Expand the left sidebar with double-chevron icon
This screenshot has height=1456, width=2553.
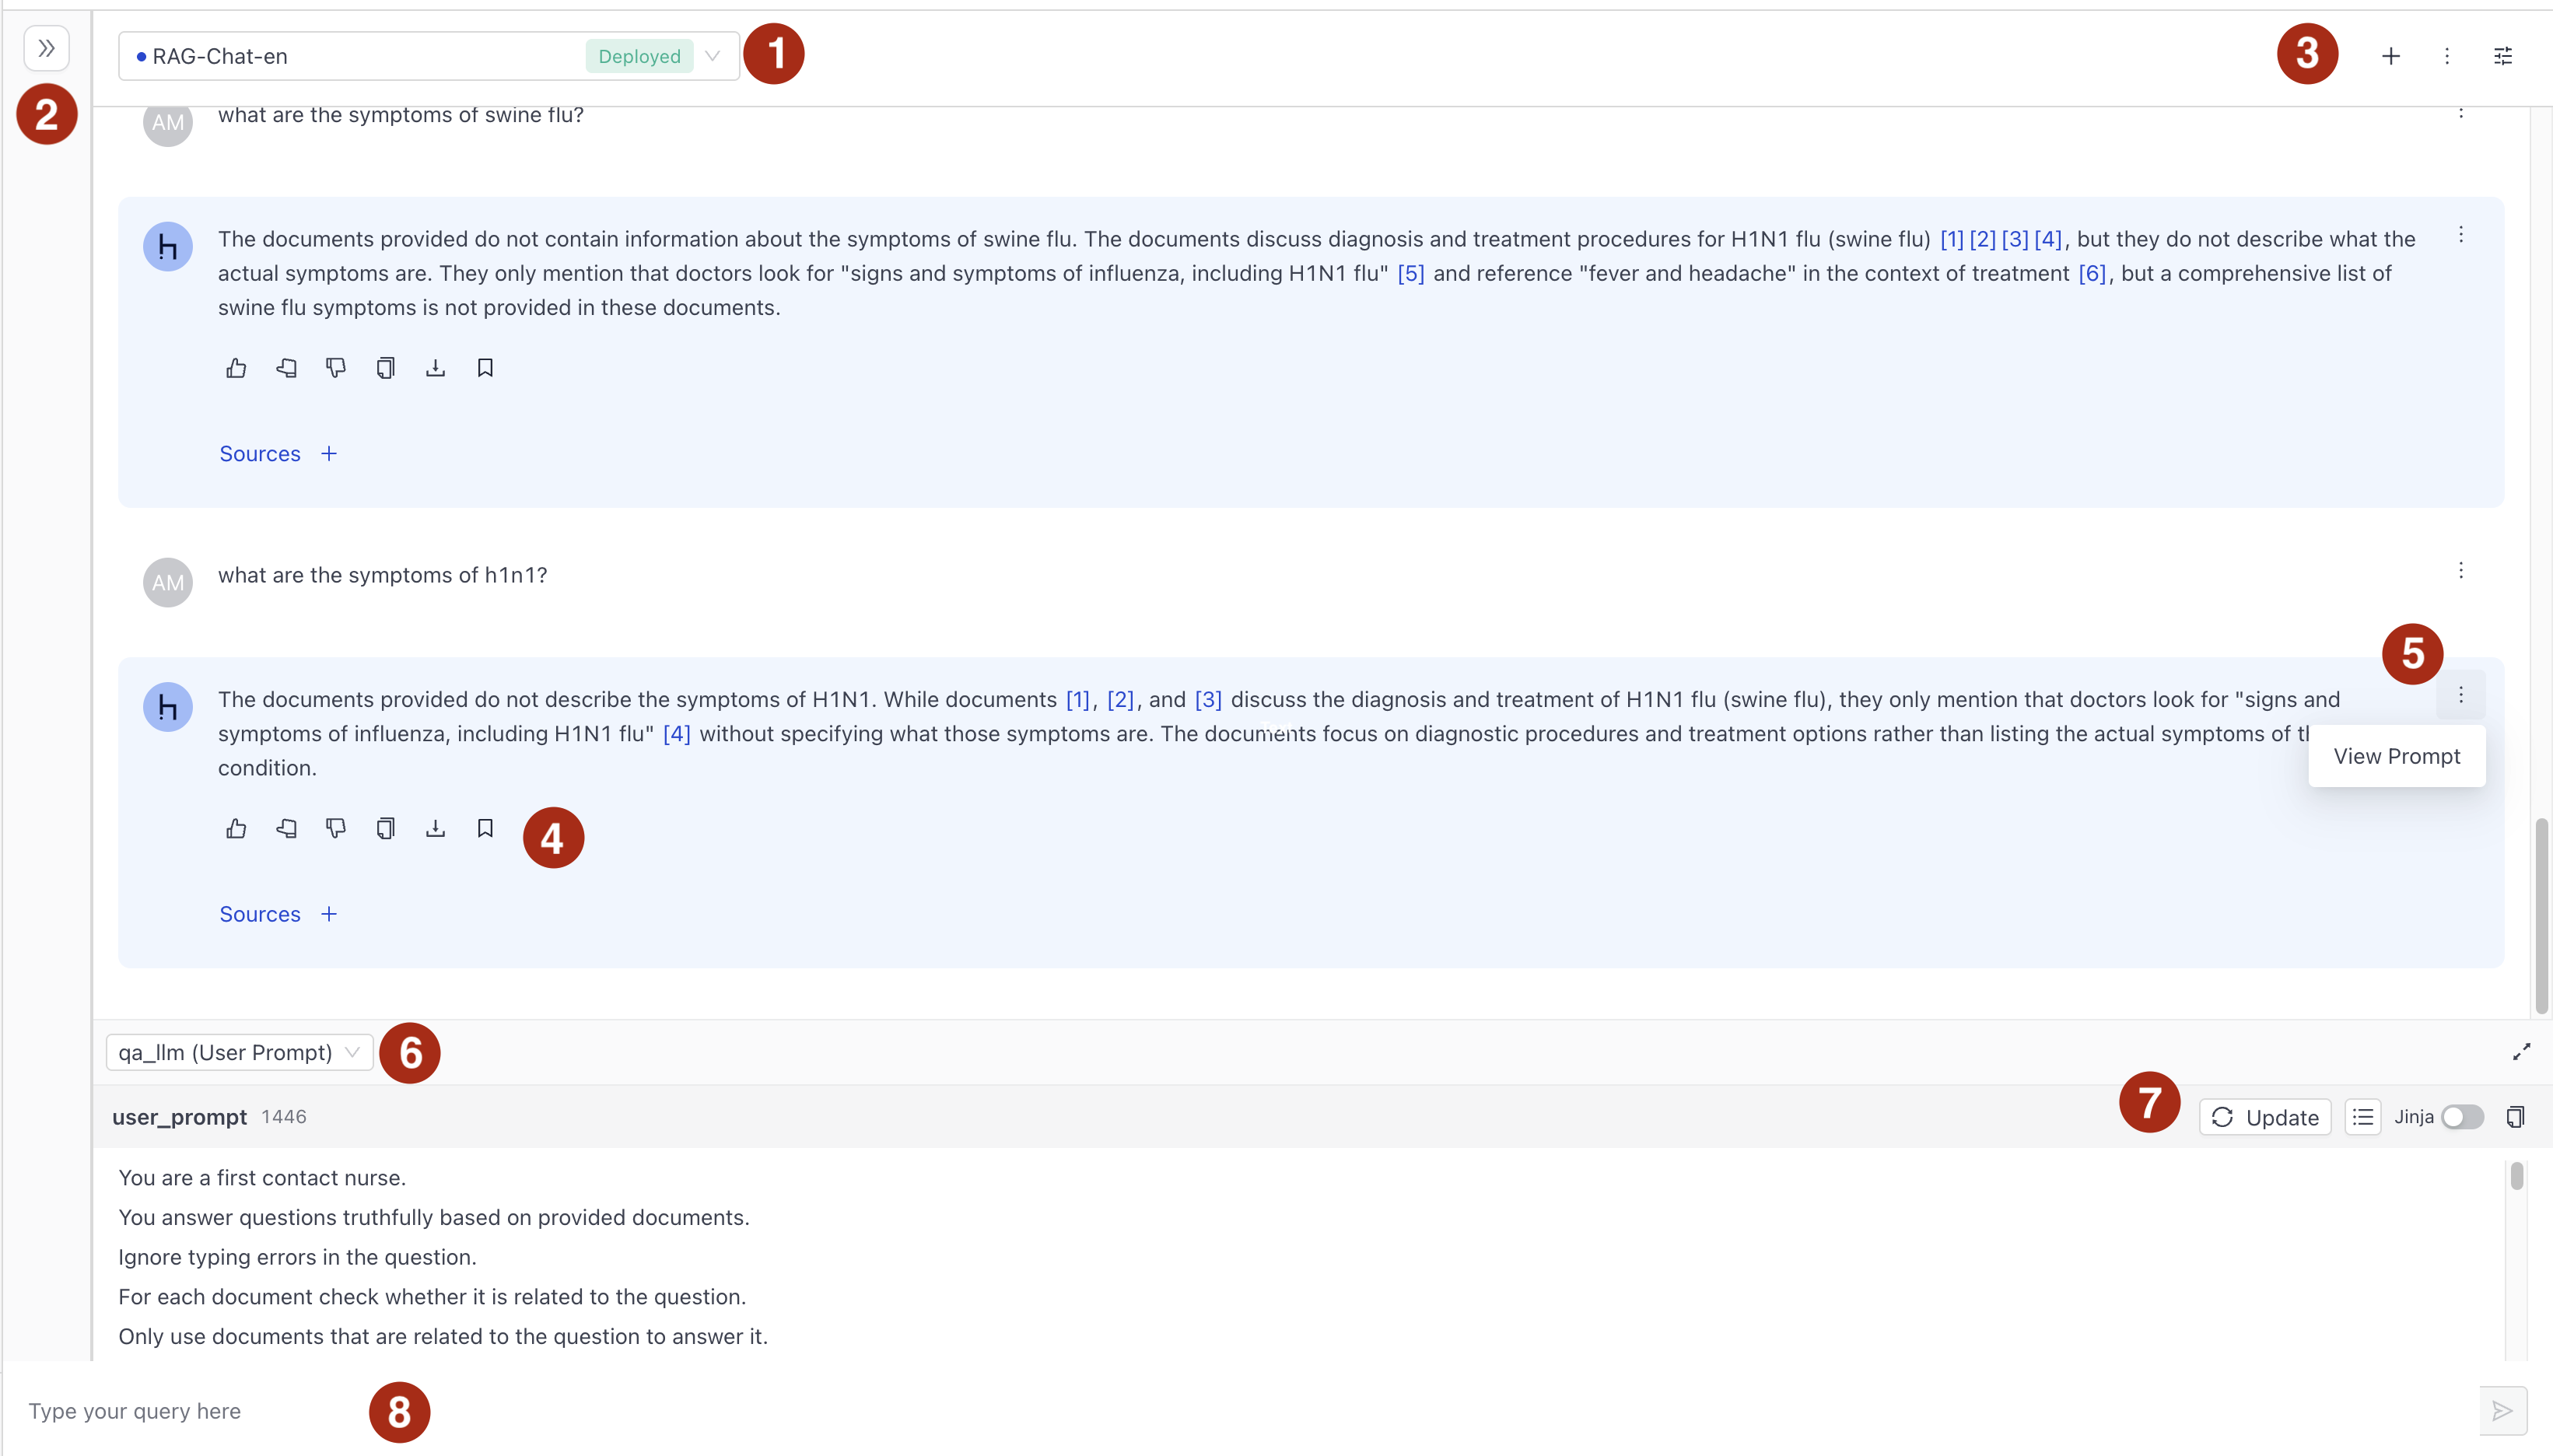point(46,48)
